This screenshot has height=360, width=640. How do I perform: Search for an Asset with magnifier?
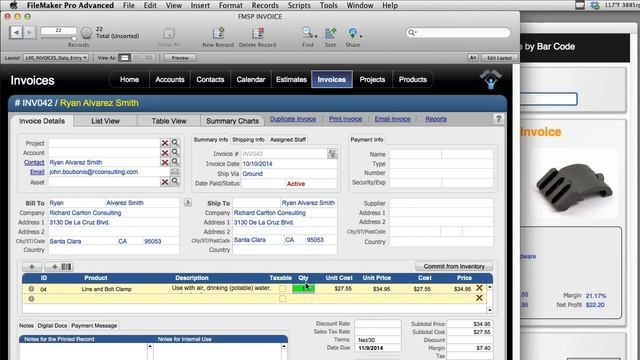(x=175, y=181)
